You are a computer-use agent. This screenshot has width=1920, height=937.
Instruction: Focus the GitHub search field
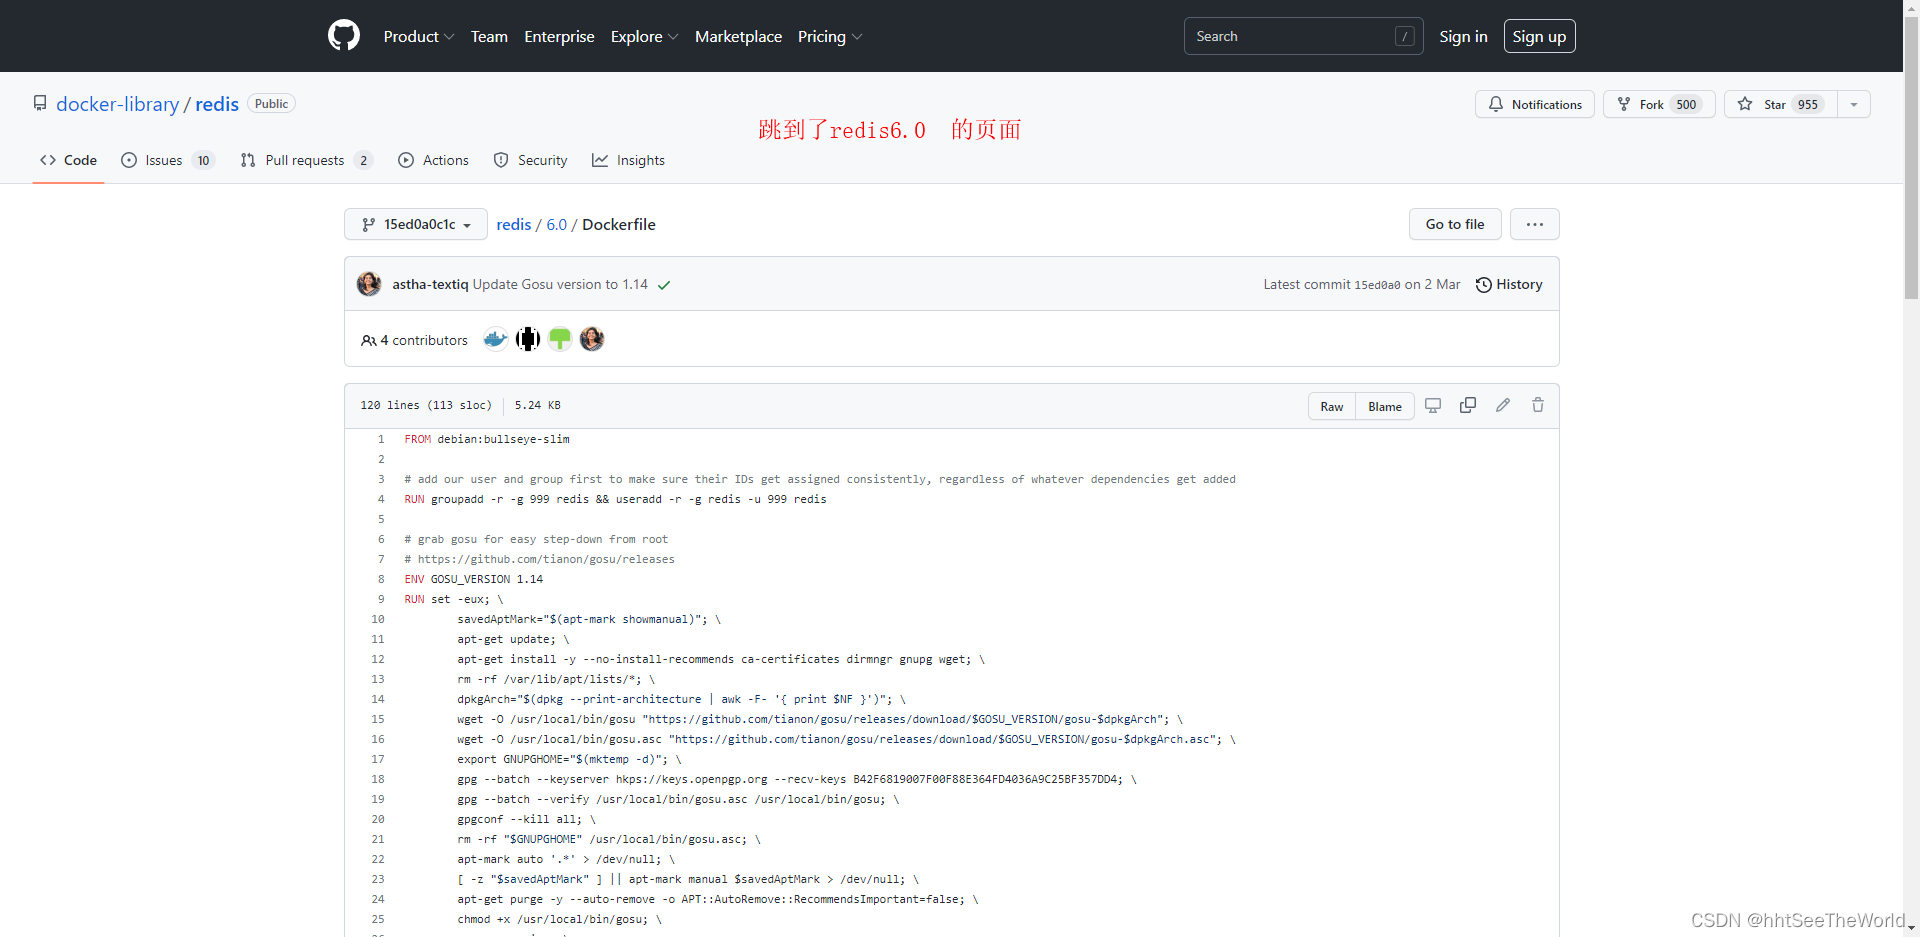coord(1288,36)
